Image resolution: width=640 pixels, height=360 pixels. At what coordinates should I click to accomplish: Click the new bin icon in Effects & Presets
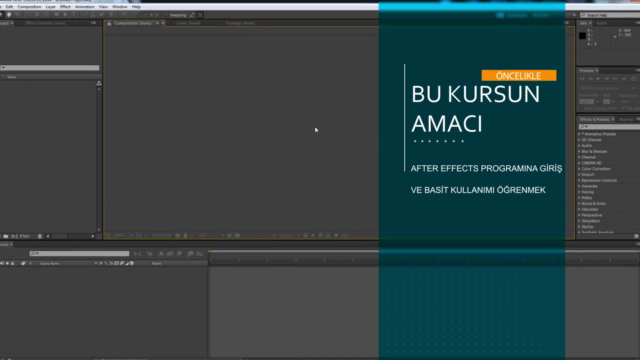coord(636,236)
